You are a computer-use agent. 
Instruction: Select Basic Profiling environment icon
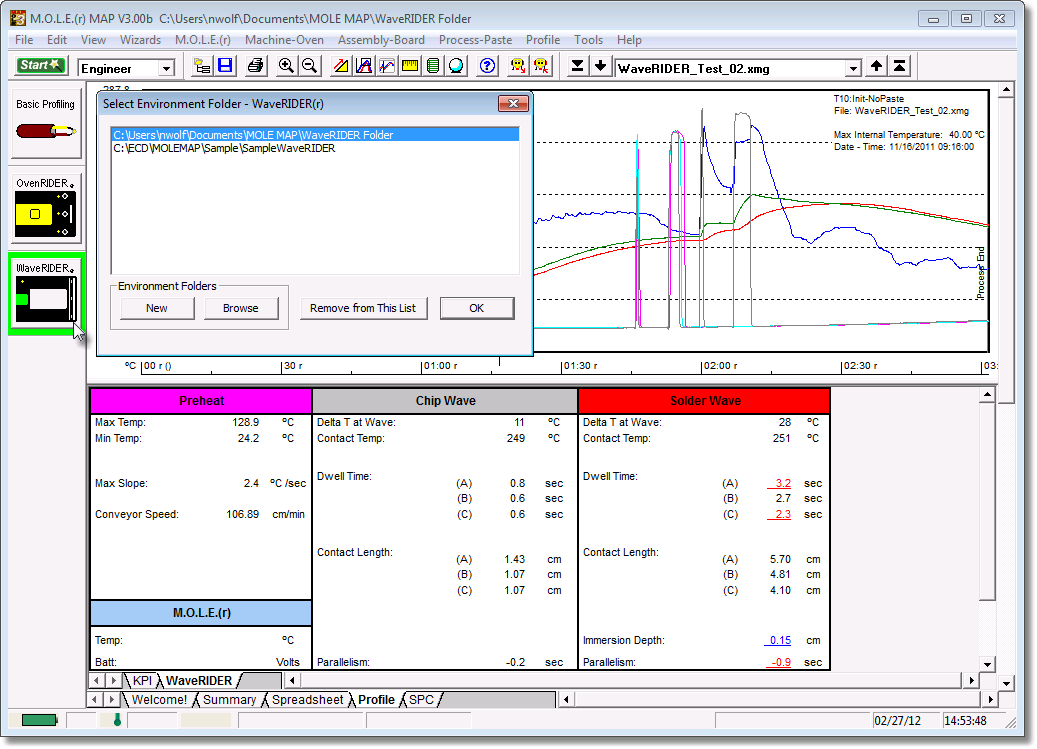tap(46, 123)
